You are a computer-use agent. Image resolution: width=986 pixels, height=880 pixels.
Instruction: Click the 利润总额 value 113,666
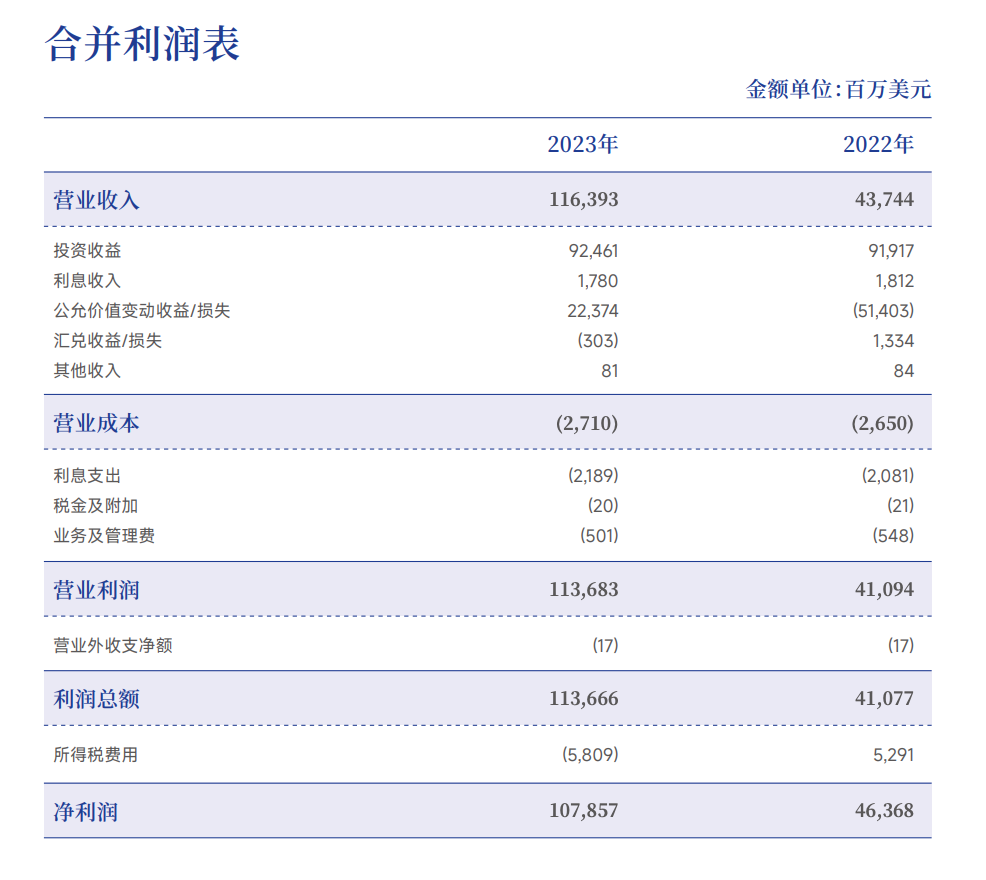pyautogui.click(x=584, y=698)
